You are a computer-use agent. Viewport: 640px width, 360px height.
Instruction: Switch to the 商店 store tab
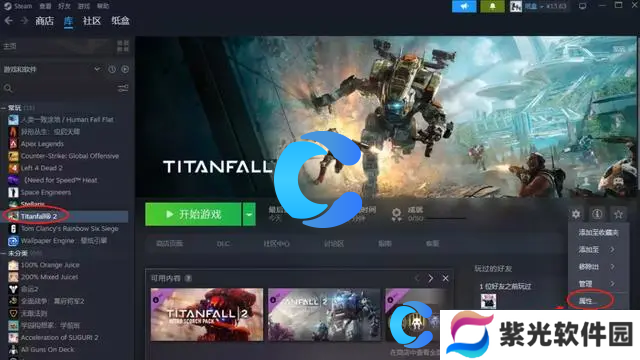(44, 21)
